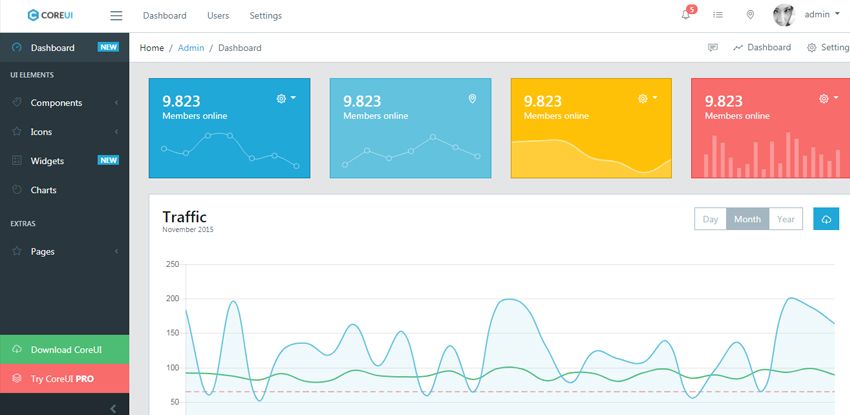The image size is (850, 415).
Task: Open the task list icon in header
Action: click(x=718, y=15)
